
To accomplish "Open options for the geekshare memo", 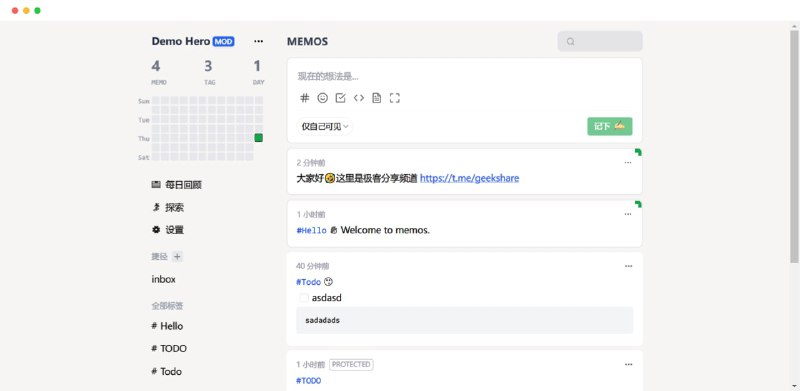I will click(x=628, y=163).
